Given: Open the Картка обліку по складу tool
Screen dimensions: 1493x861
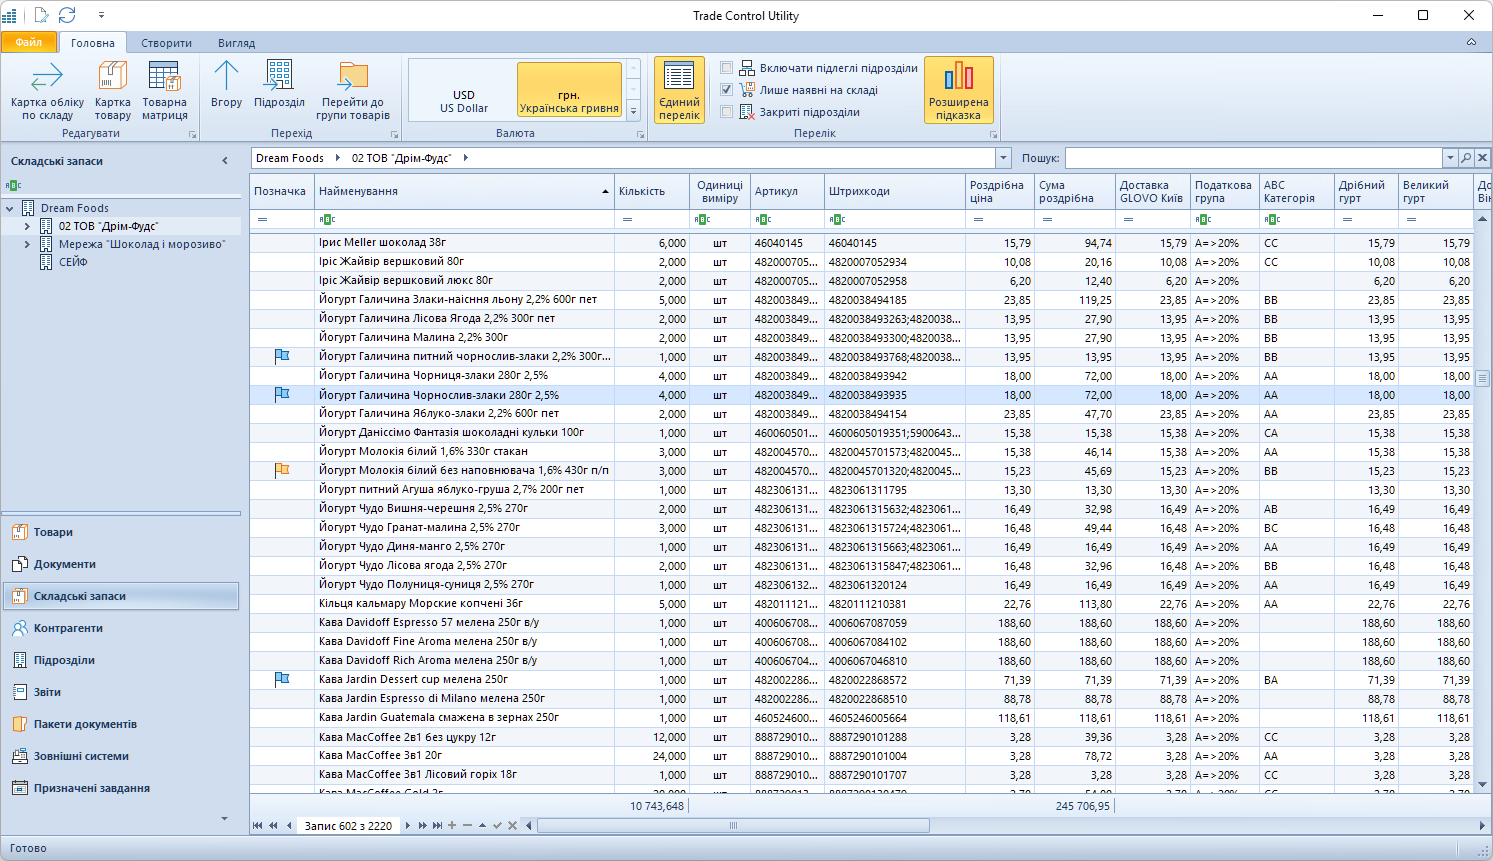Looking at the screenshot, I should [x=47, y=90].
